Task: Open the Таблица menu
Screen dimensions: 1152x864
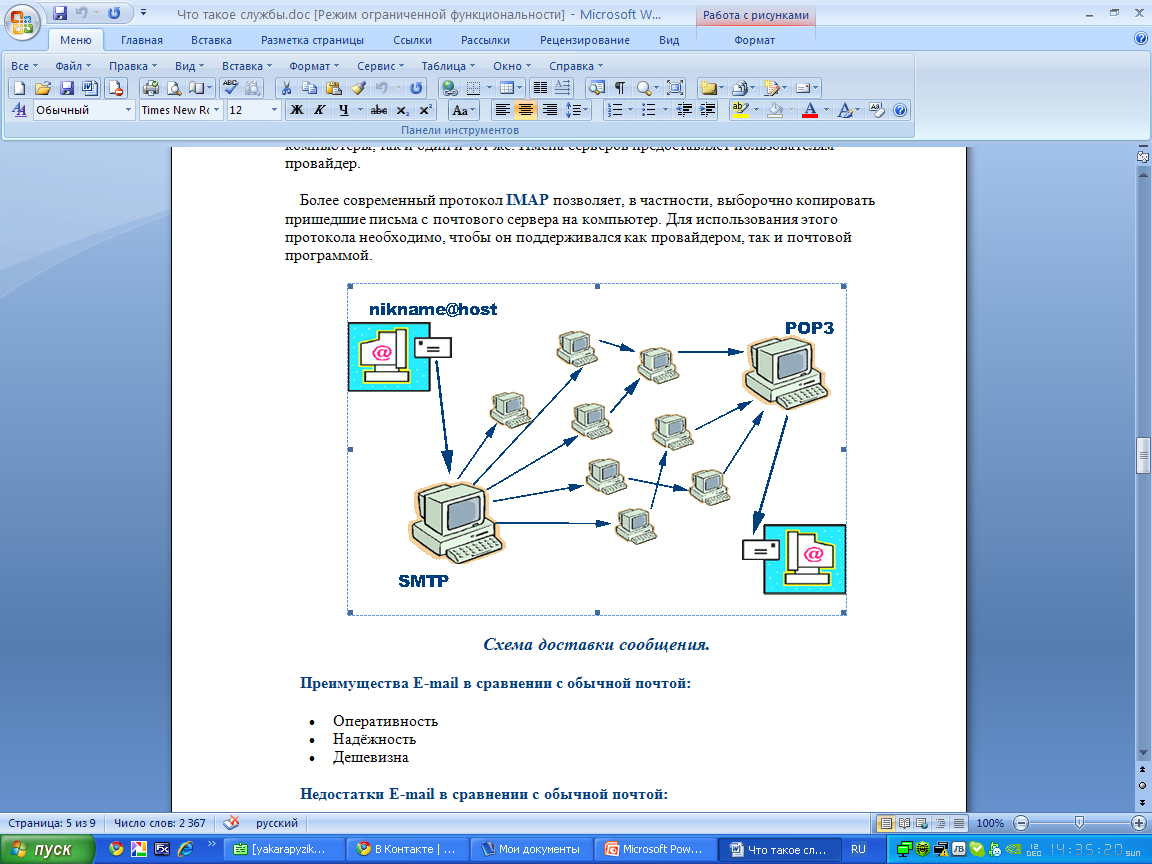Action: [x=448, y=66]
